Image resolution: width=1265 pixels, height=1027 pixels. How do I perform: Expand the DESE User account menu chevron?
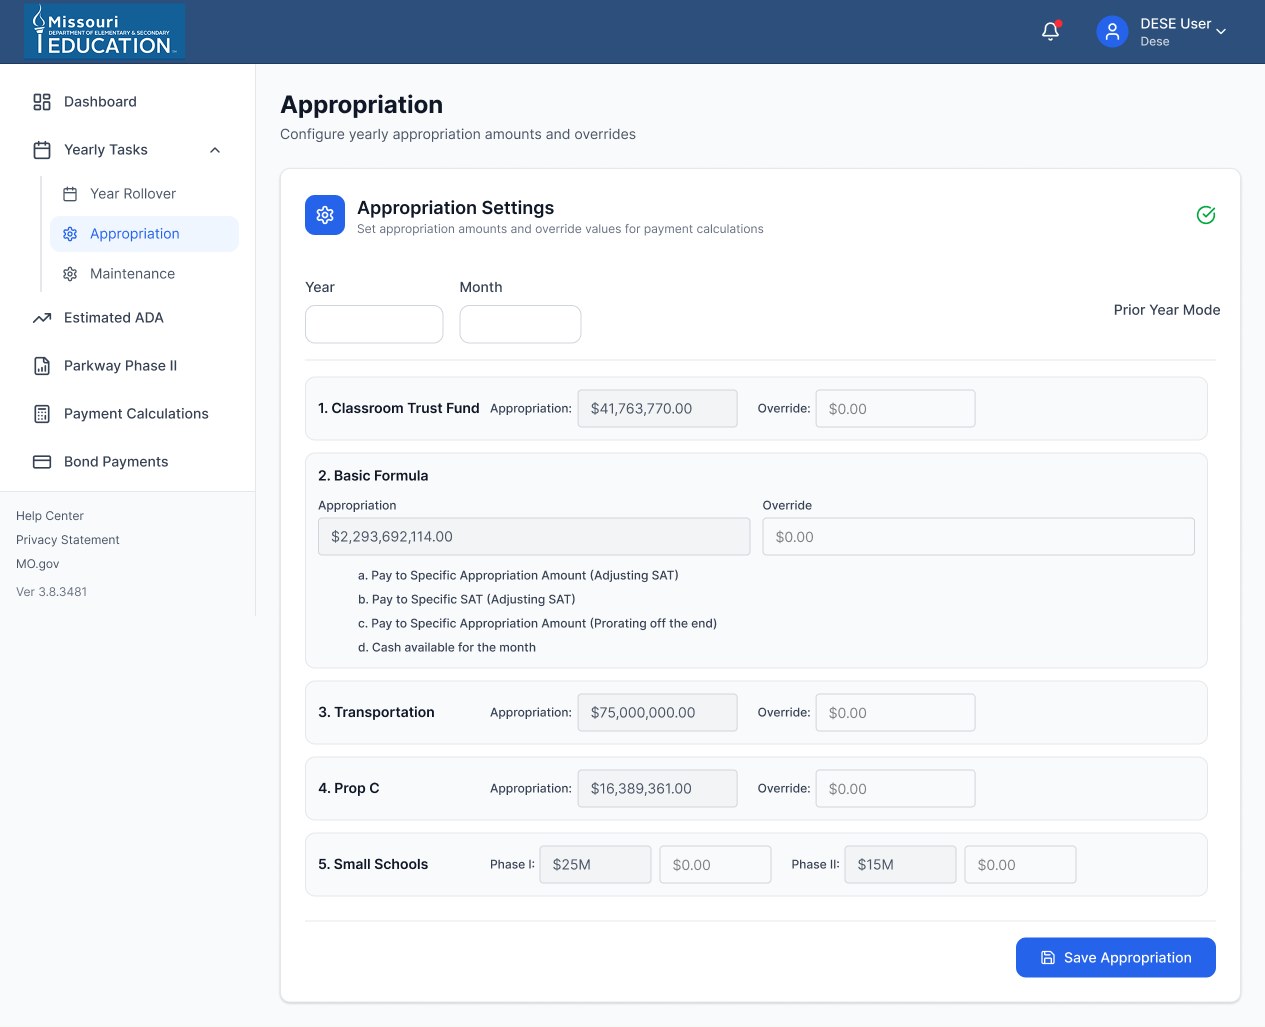tap(1221, 32)
